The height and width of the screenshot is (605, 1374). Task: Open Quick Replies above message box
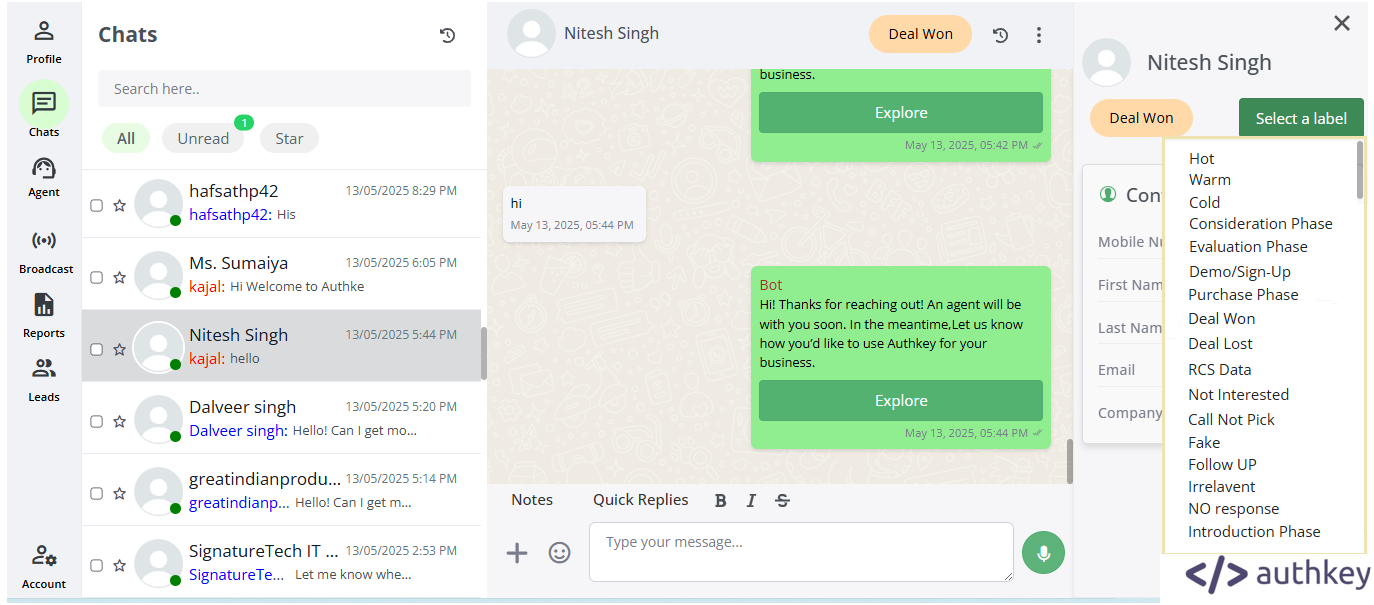point(641,500)
